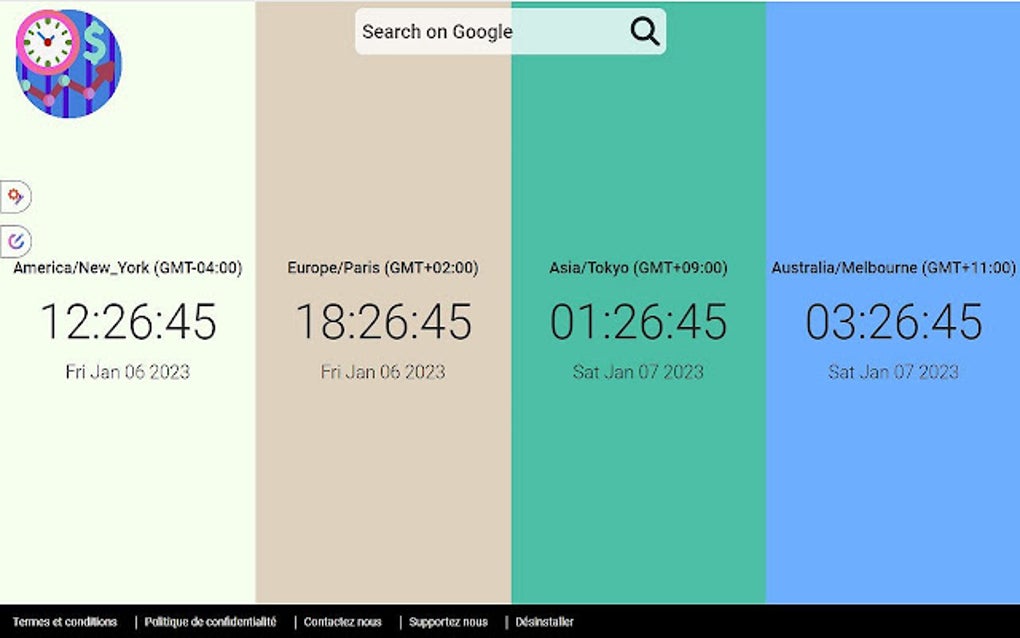Click the New York clock showing 12:26:45

click(x=128, y=322)
